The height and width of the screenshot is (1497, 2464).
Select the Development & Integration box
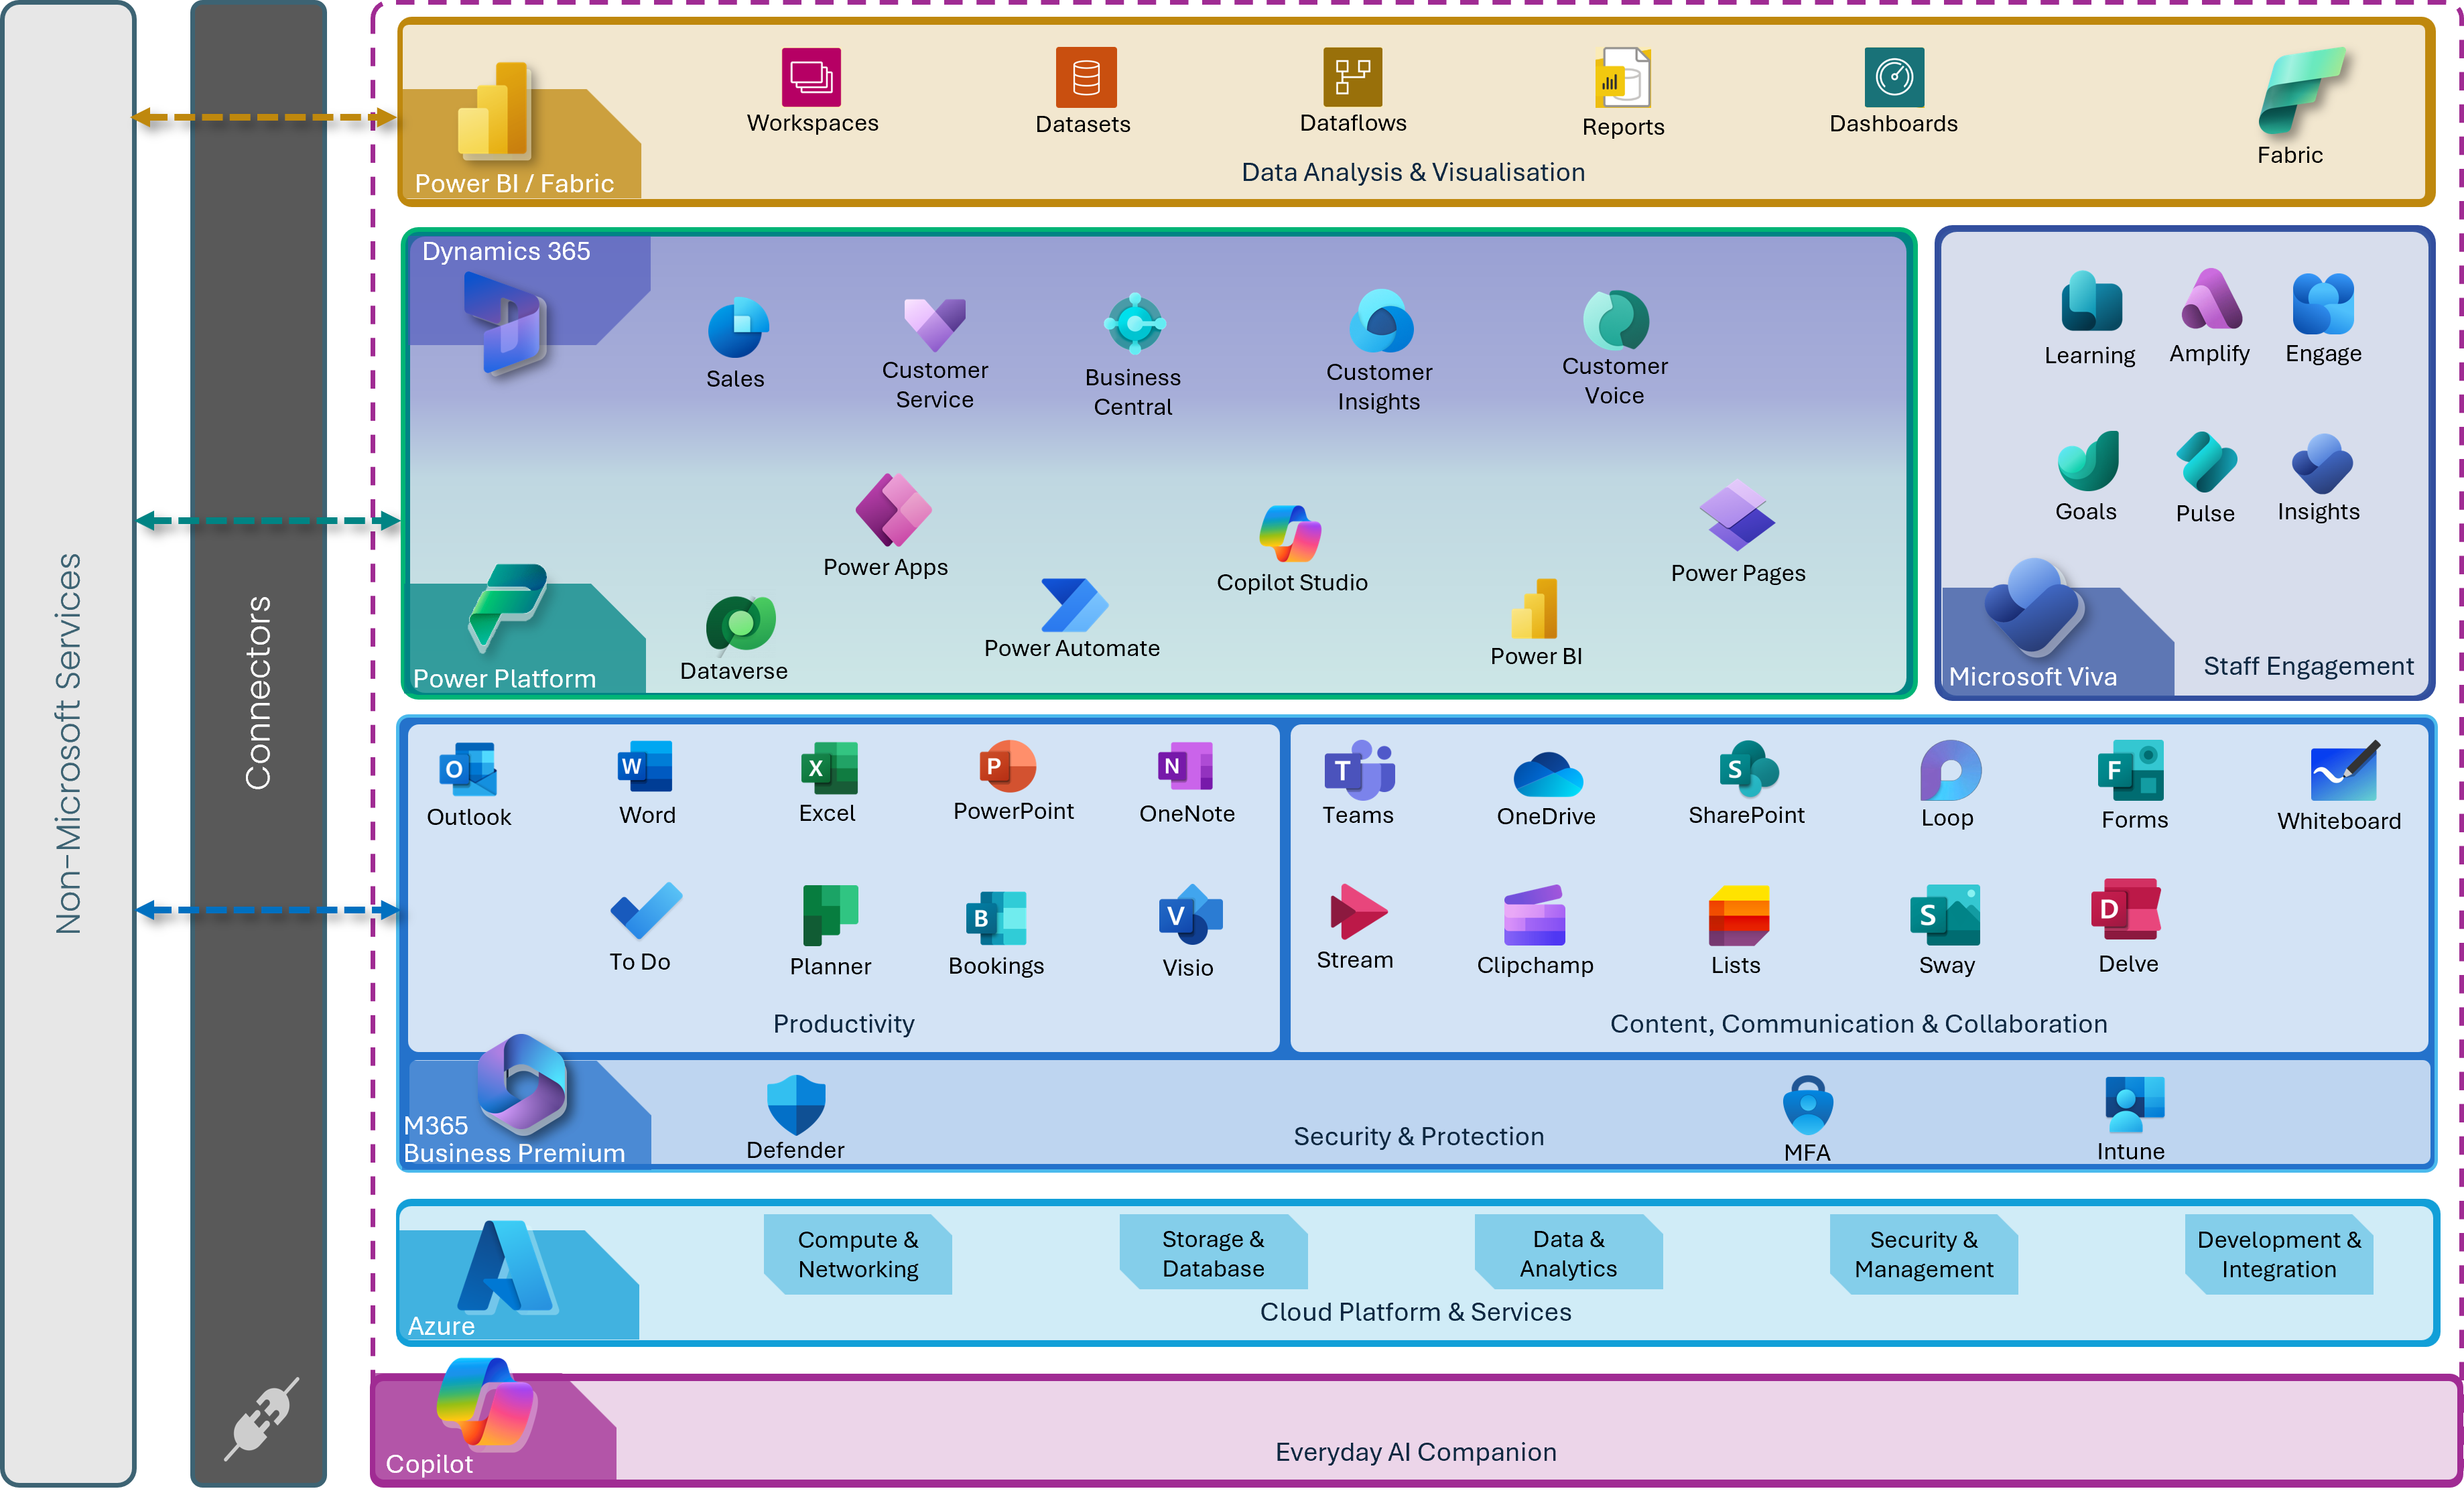click(2278, 1254)
